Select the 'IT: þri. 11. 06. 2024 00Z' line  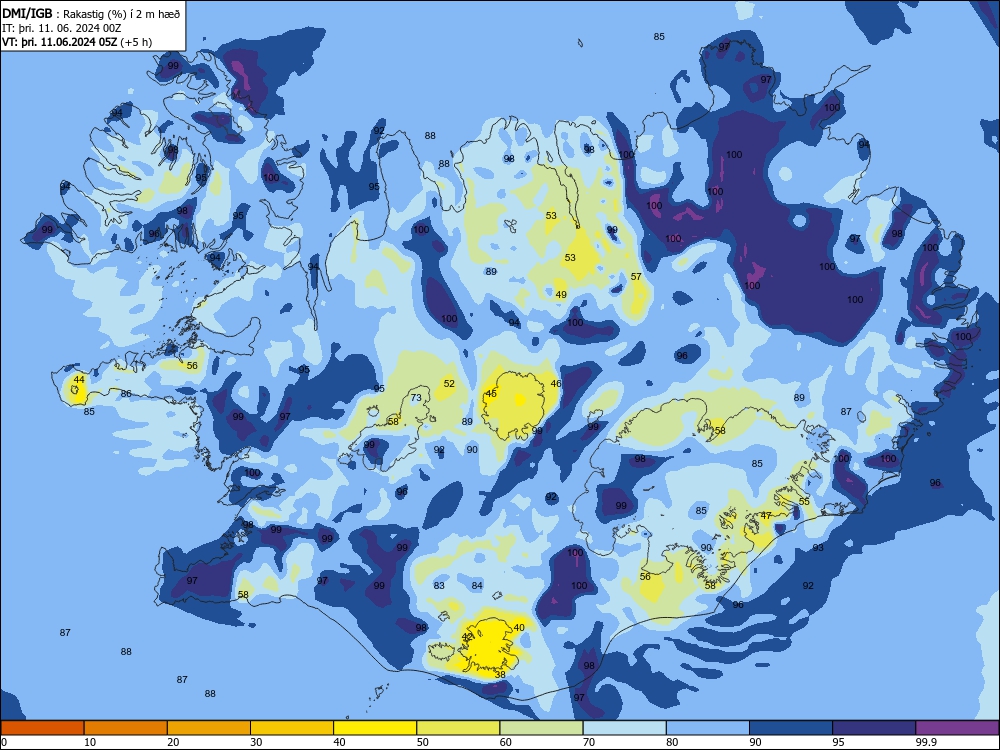point(61,28)
